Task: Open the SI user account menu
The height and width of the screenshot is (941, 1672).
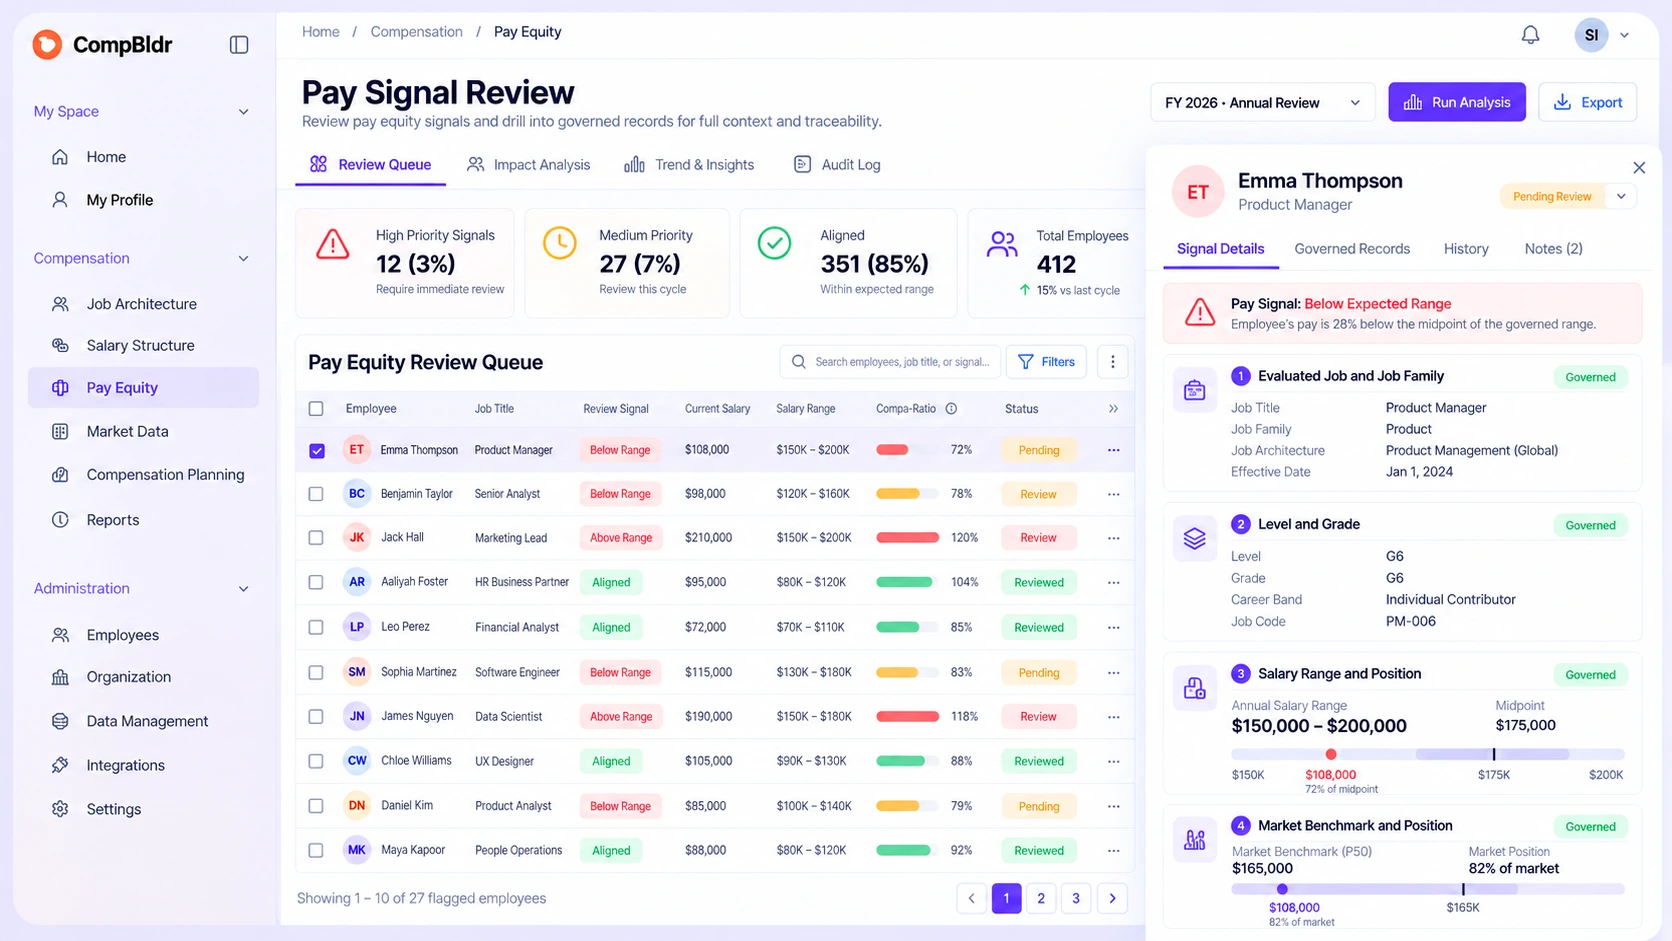Action: tap(1603, 35)
